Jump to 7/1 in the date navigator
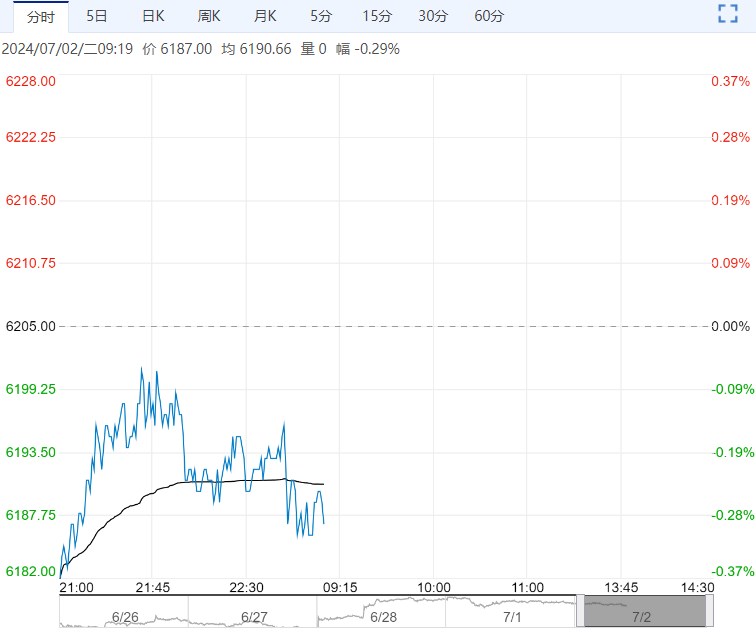The image size is (756, 632). [512, 617]
